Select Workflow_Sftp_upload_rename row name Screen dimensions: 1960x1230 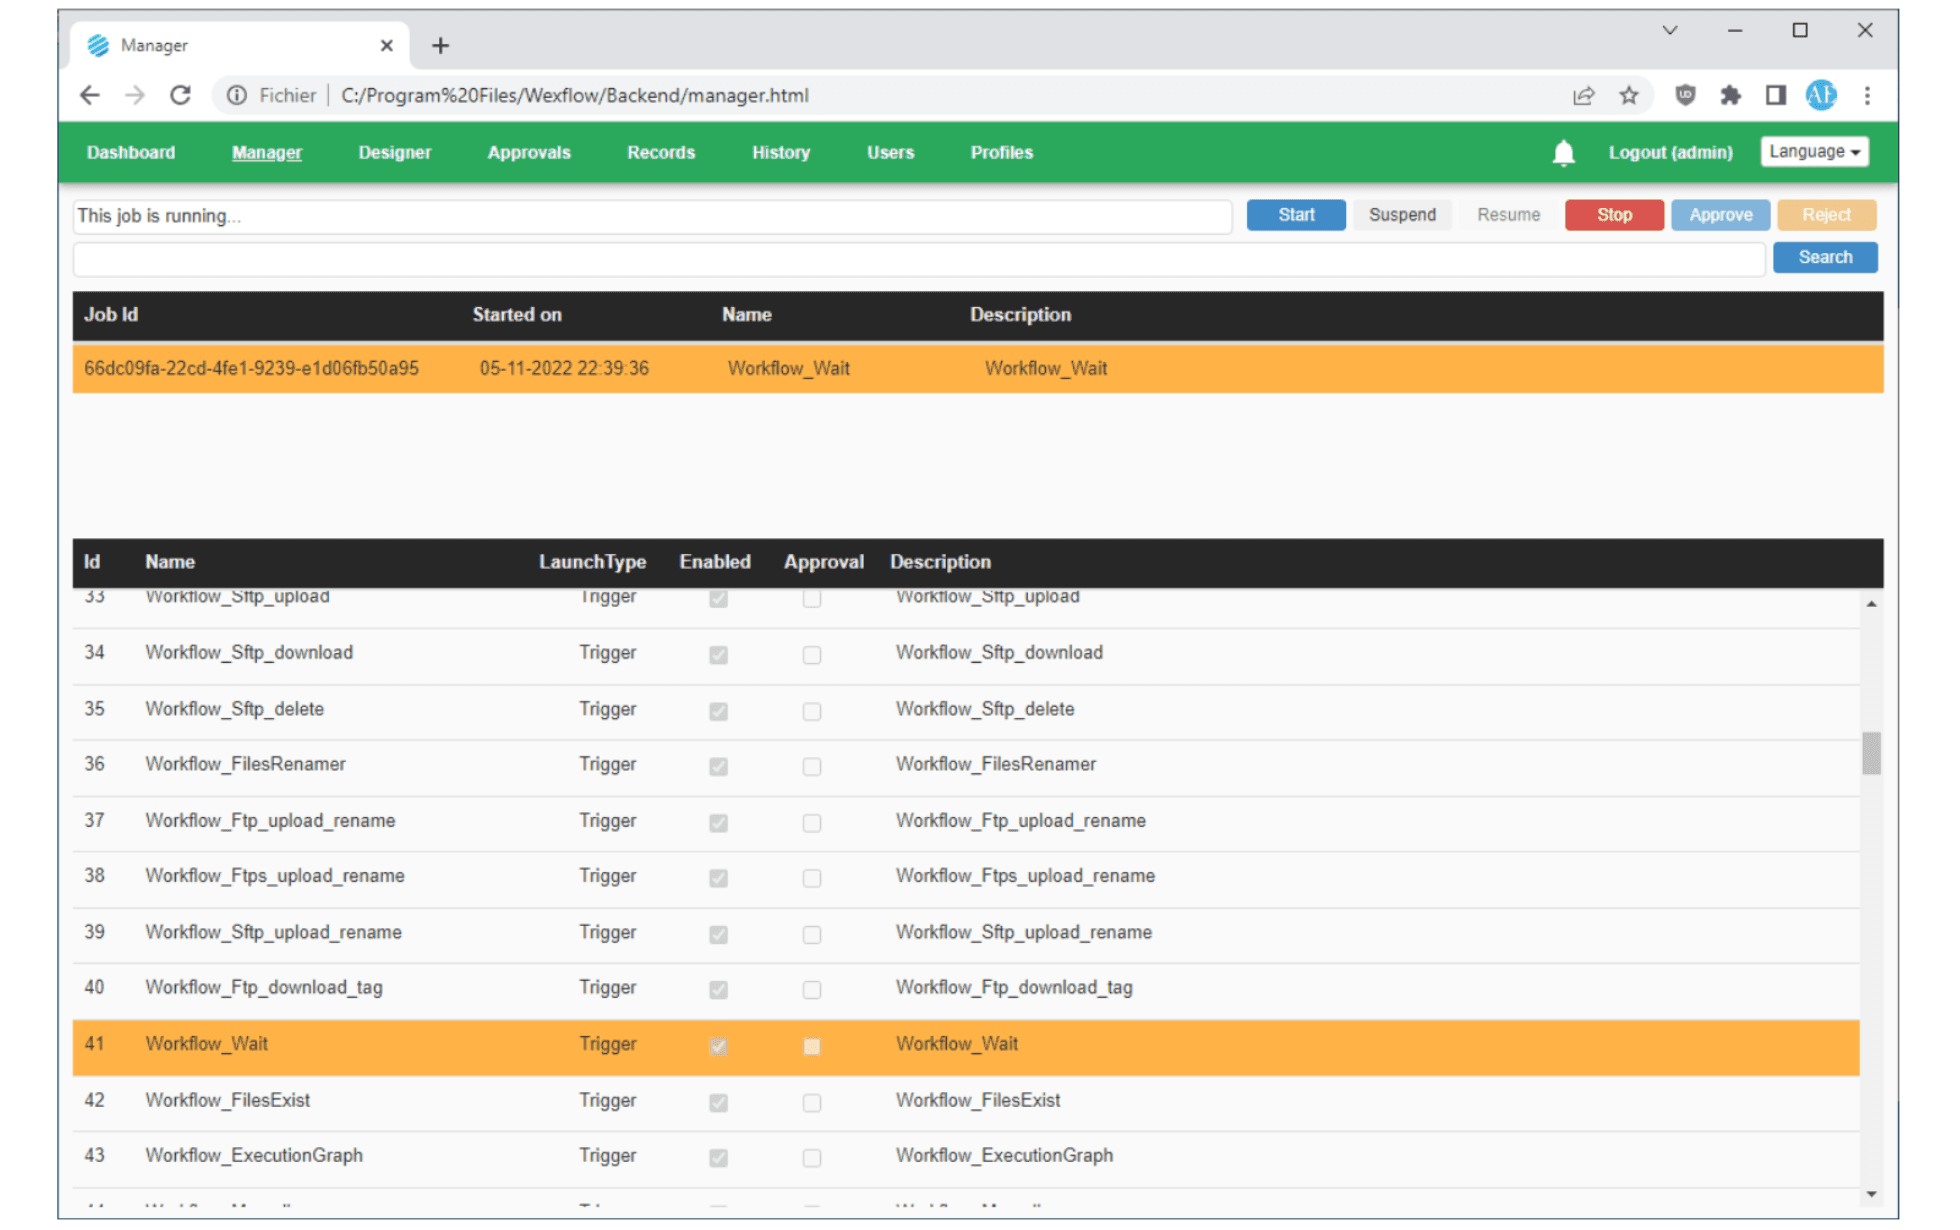point(273,933)
